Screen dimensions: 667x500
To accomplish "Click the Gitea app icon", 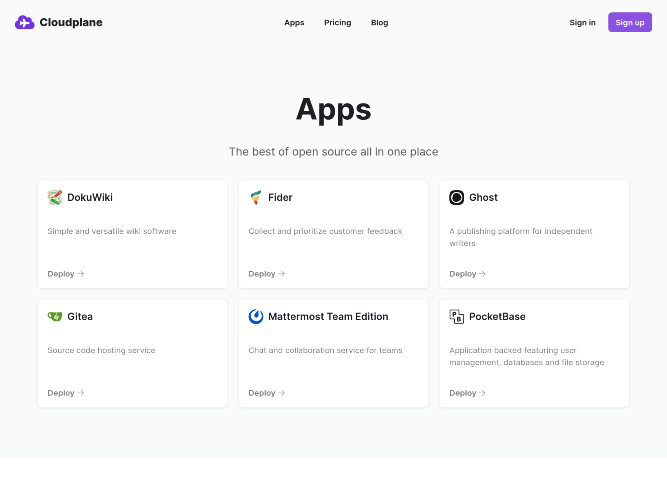I will tap(55, 316).
